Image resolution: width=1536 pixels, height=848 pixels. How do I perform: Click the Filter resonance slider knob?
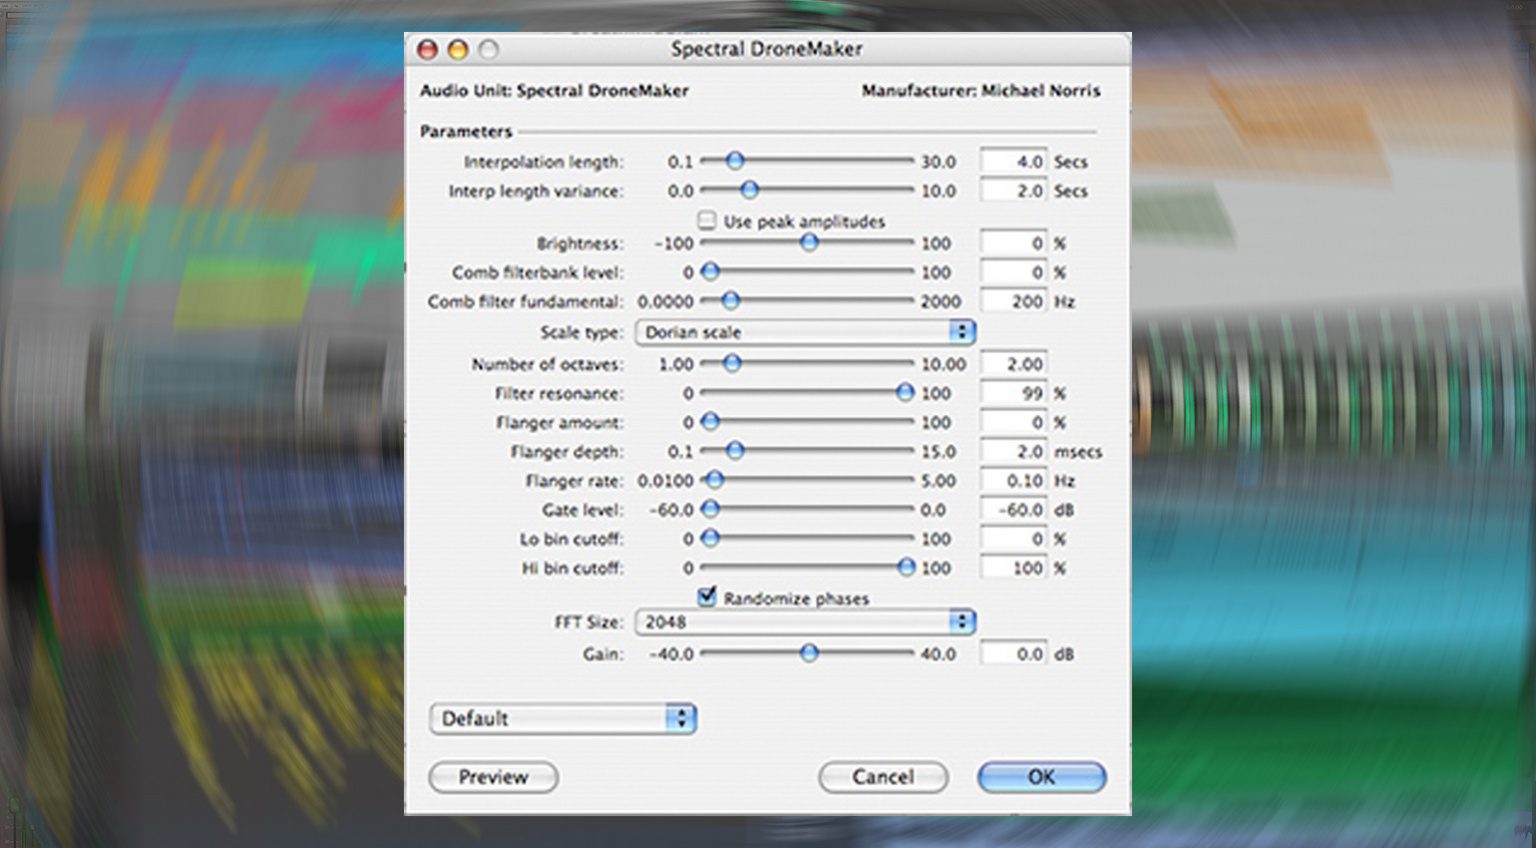905,393
